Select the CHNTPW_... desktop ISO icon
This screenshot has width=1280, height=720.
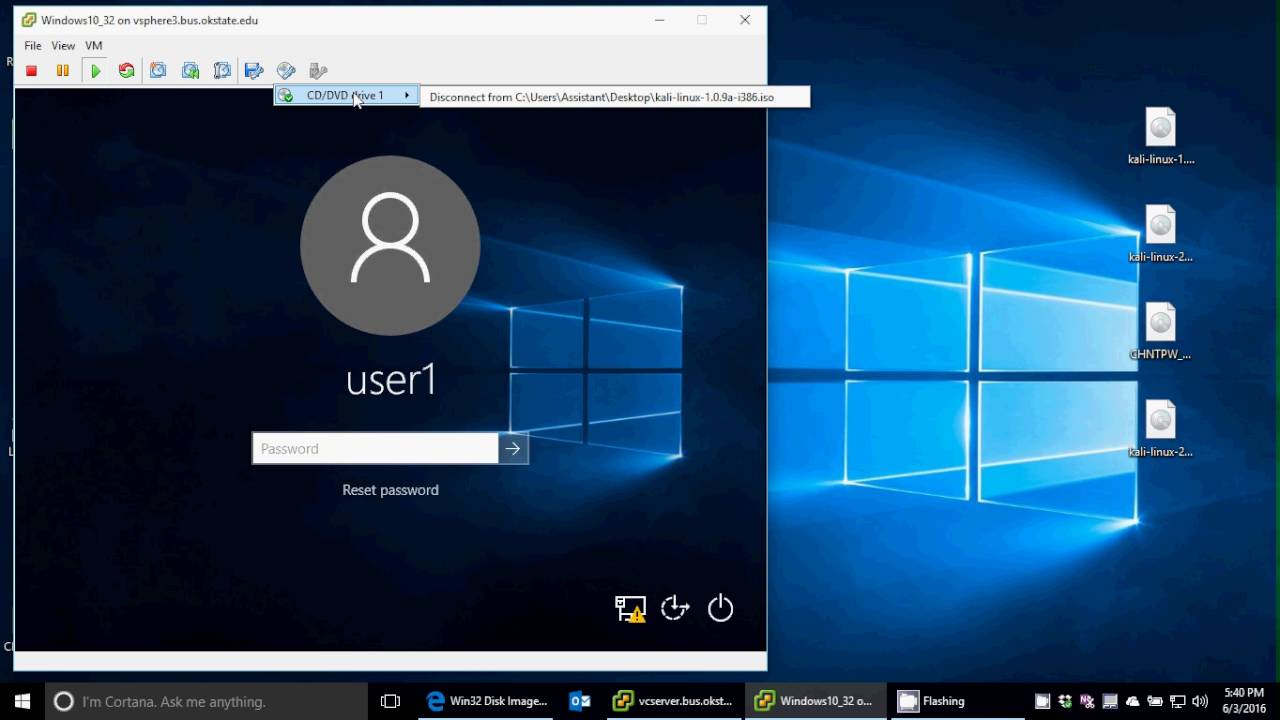[1161, 331]
